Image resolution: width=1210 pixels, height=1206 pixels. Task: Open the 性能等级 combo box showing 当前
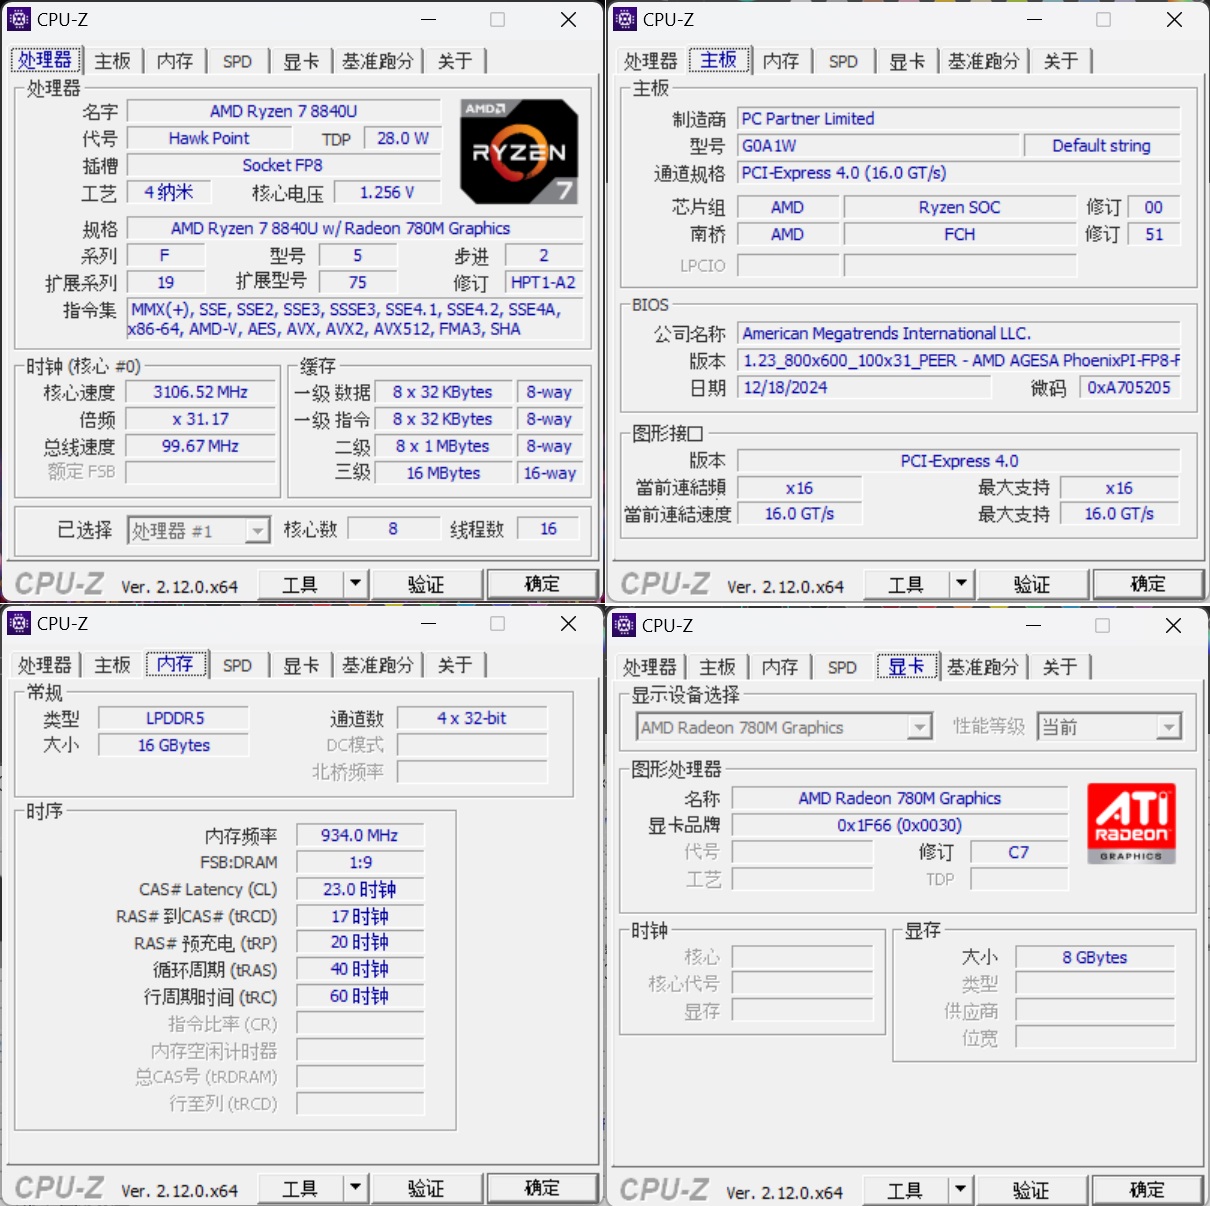pyautogui.click(x=1110, y=727)
